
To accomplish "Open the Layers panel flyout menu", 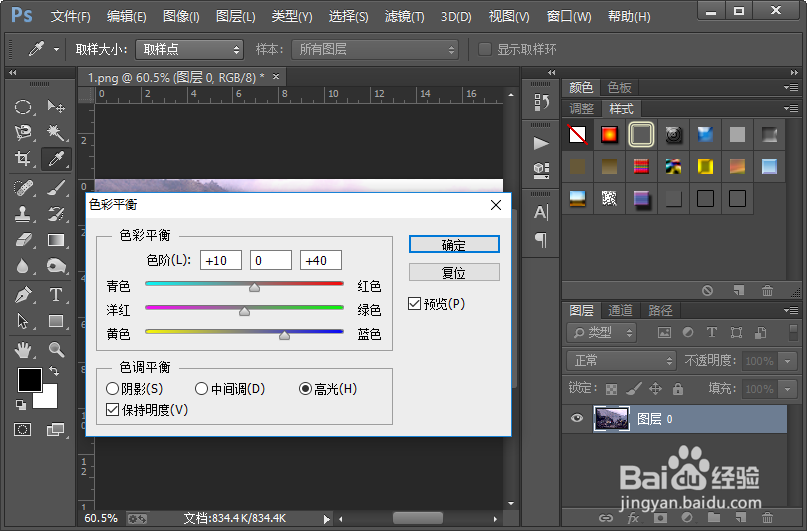I will (791, 310).
